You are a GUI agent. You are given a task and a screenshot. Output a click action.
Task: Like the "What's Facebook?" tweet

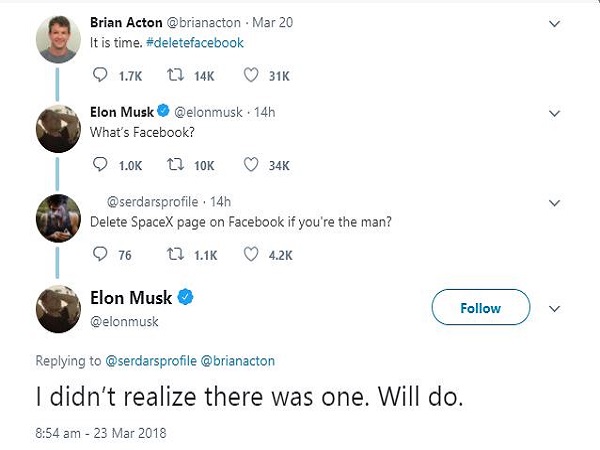tap(251, 165)
